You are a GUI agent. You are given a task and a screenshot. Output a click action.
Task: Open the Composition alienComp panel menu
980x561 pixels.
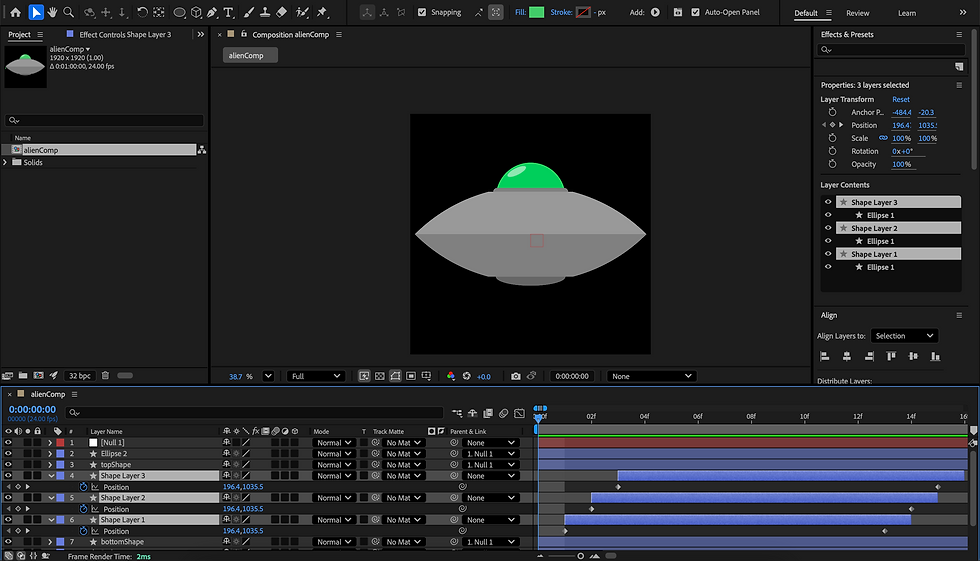tap(339, 34)
